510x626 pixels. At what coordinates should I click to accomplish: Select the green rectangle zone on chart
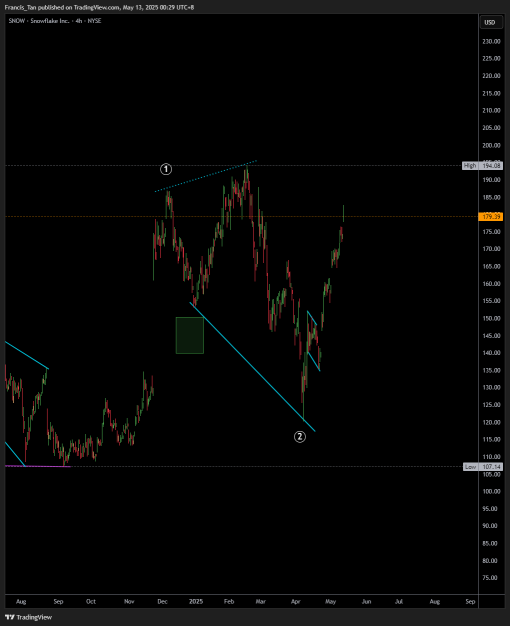point(190,335)
